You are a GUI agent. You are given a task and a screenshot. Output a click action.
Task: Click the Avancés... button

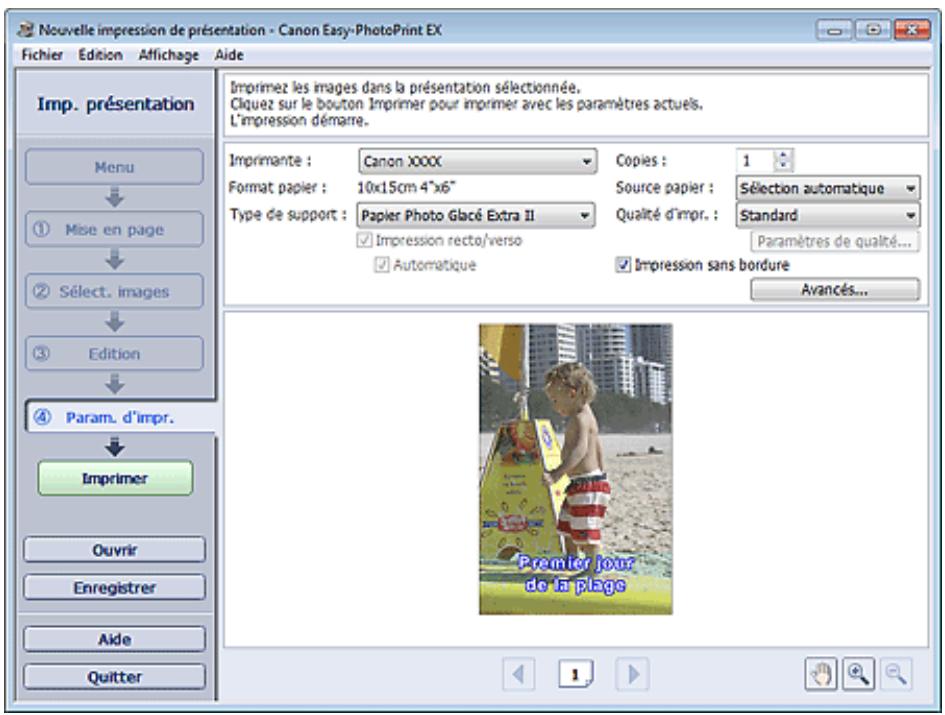(x=835, y=289)
